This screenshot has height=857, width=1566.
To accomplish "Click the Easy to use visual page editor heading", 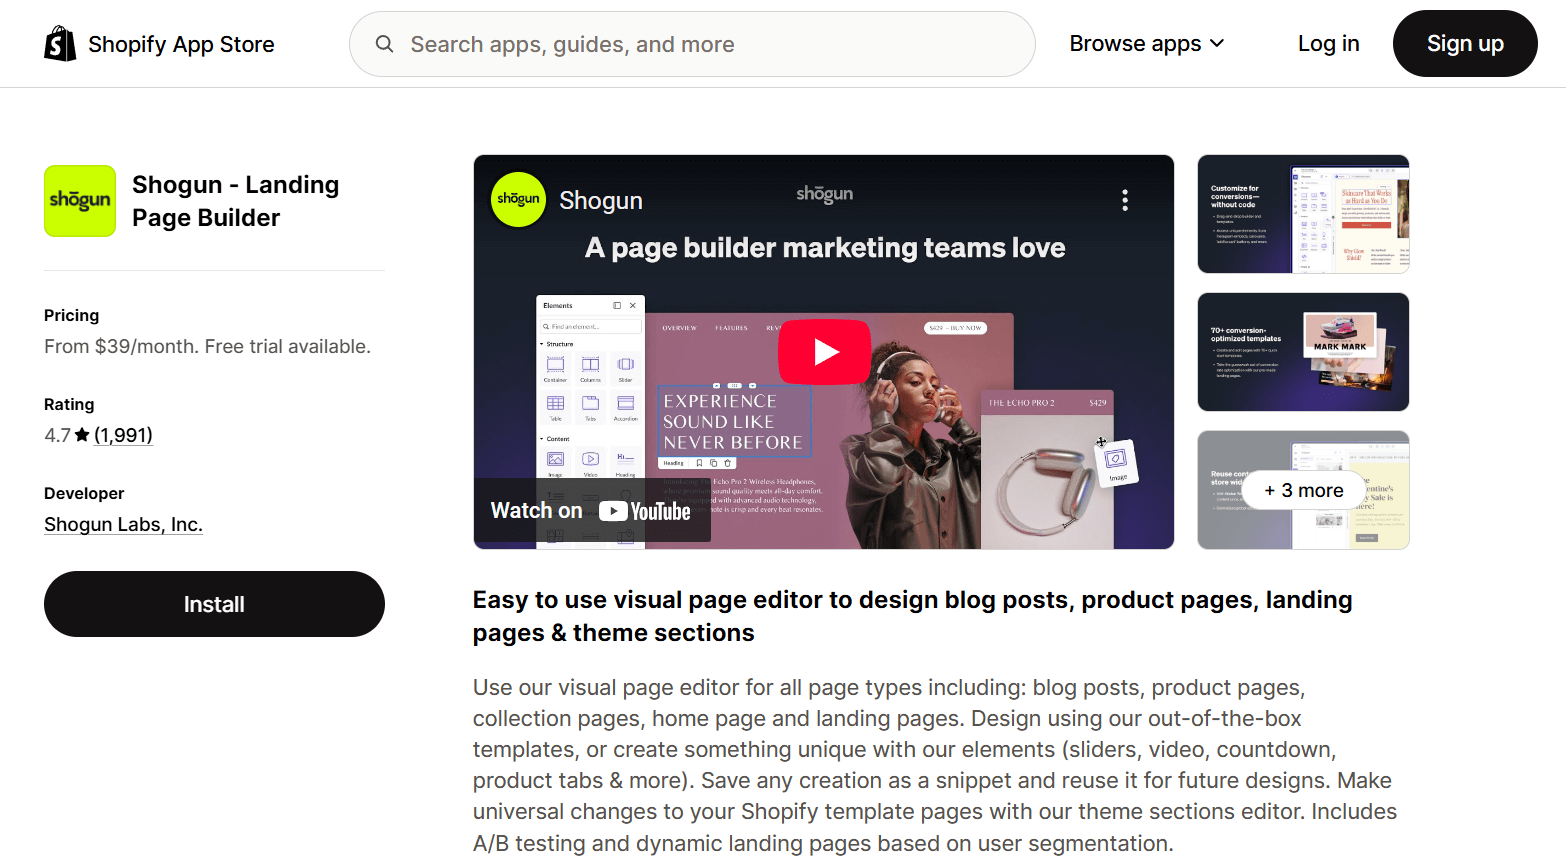I will click(912, 616).
